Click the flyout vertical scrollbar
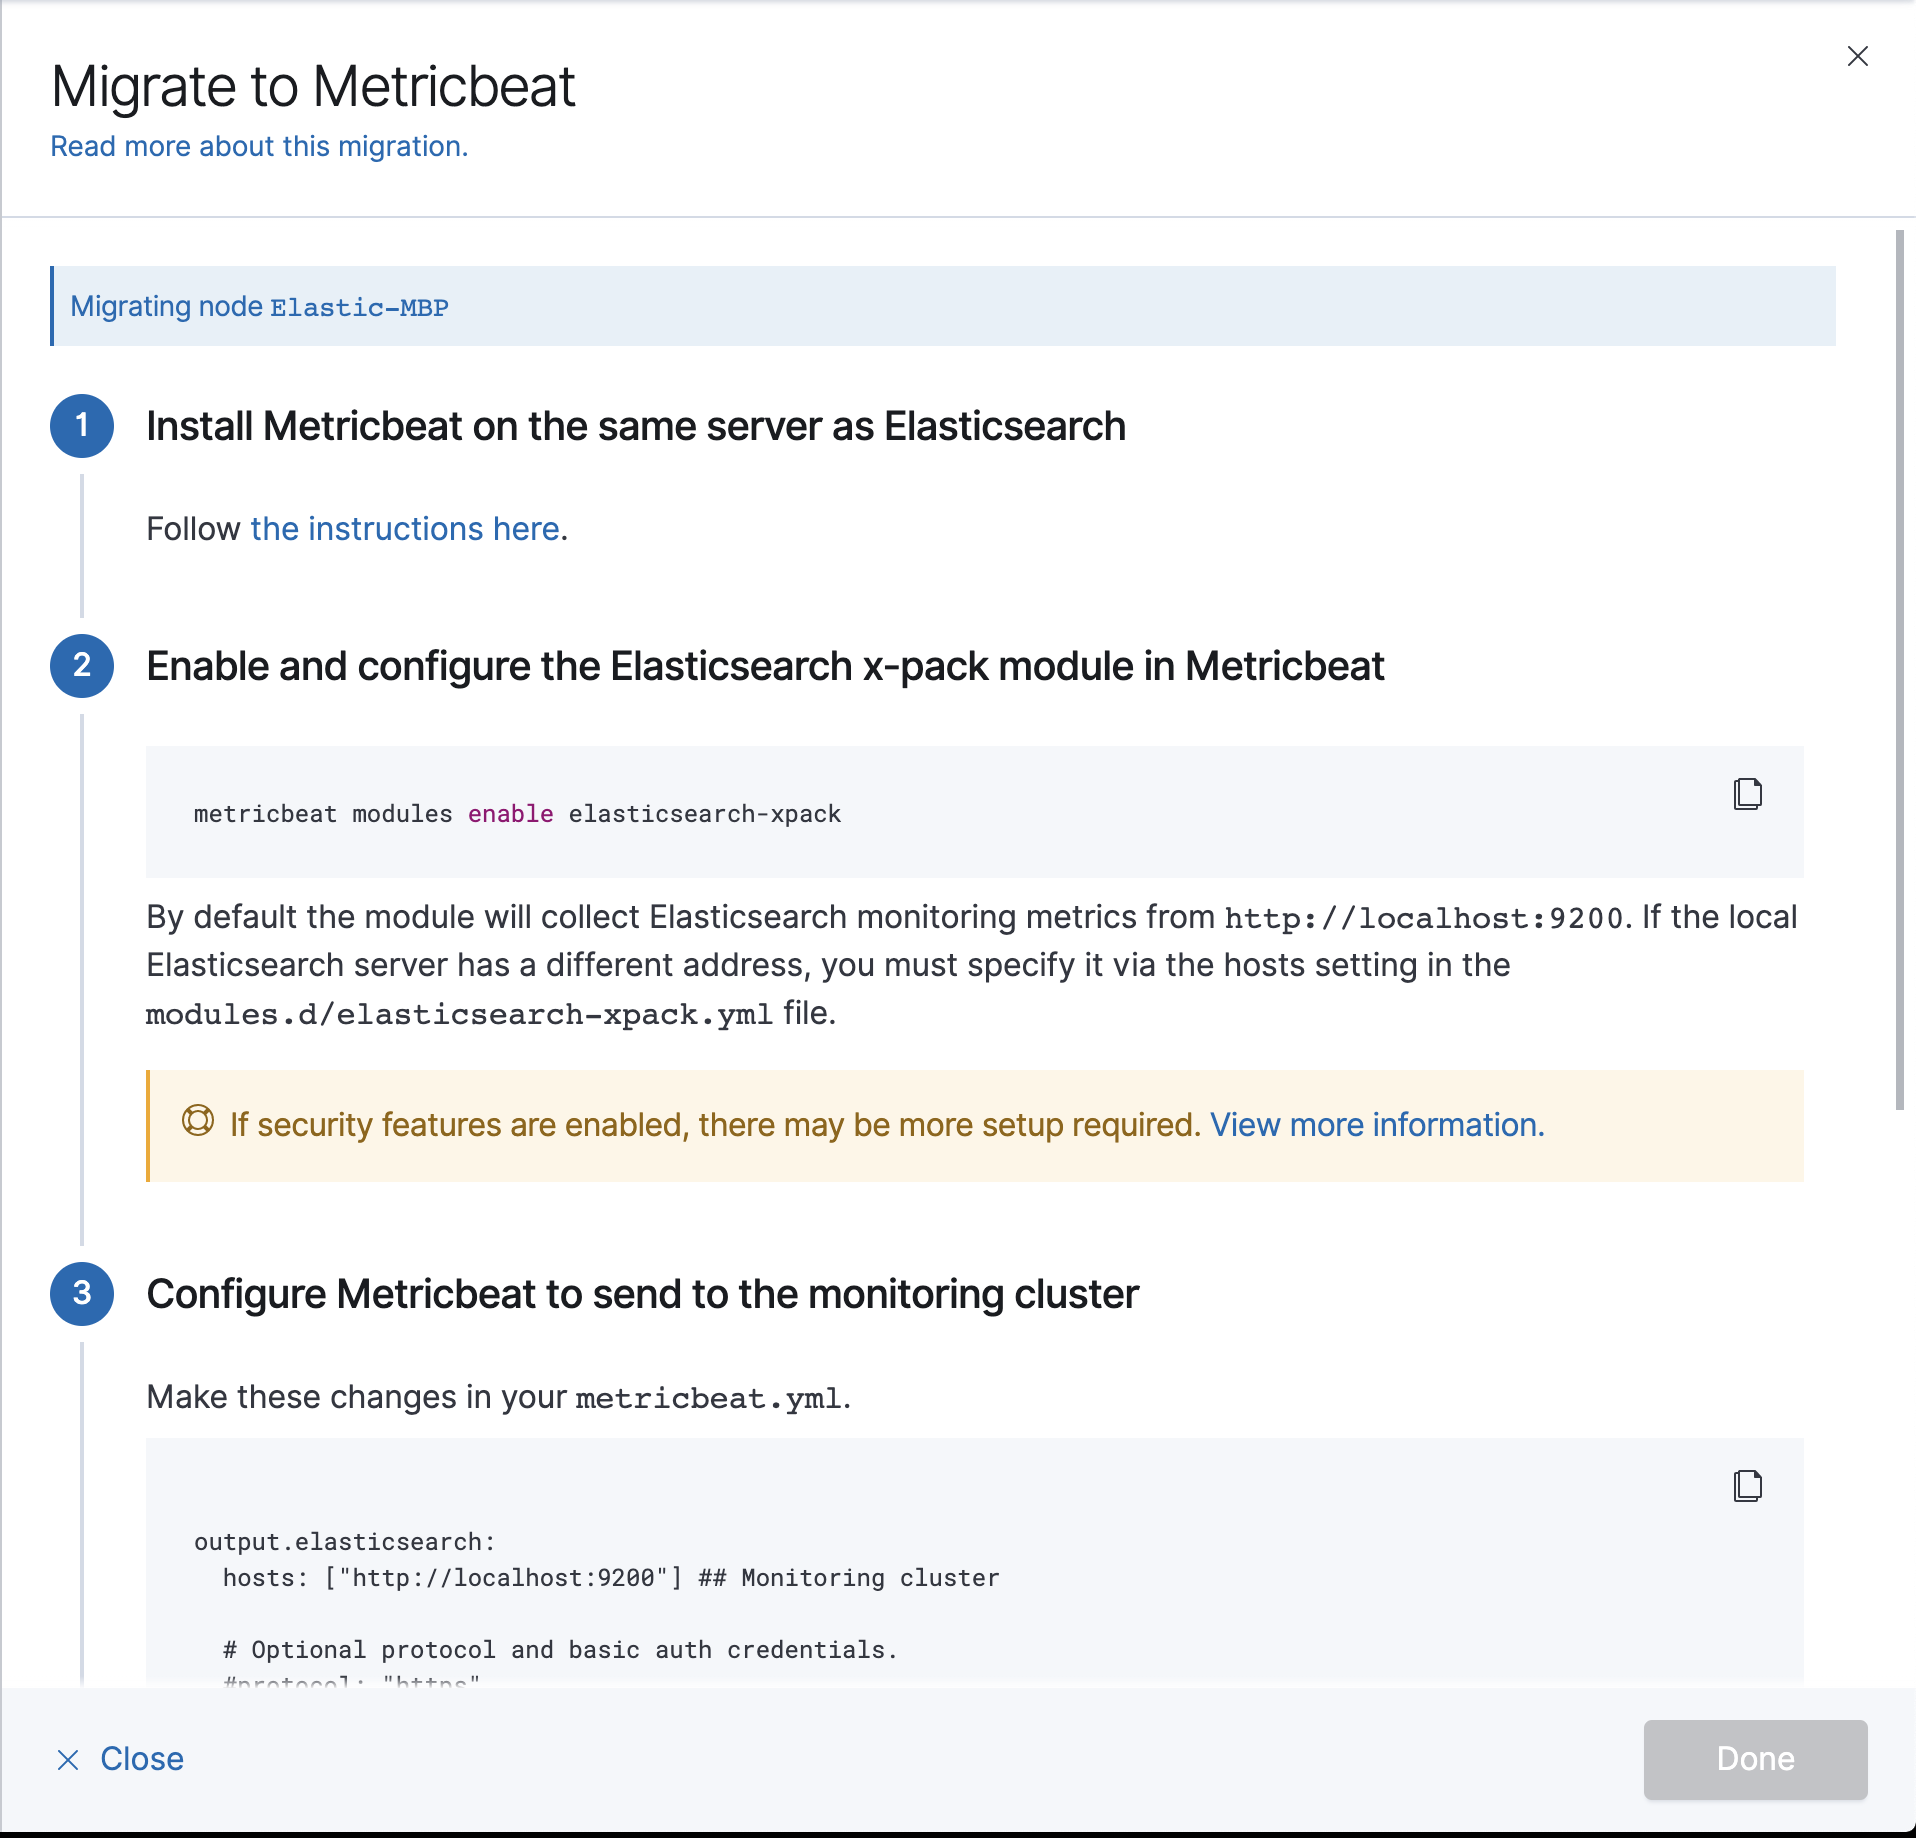Screen dimensions: 1916x1838 (x=1900, y=670)
